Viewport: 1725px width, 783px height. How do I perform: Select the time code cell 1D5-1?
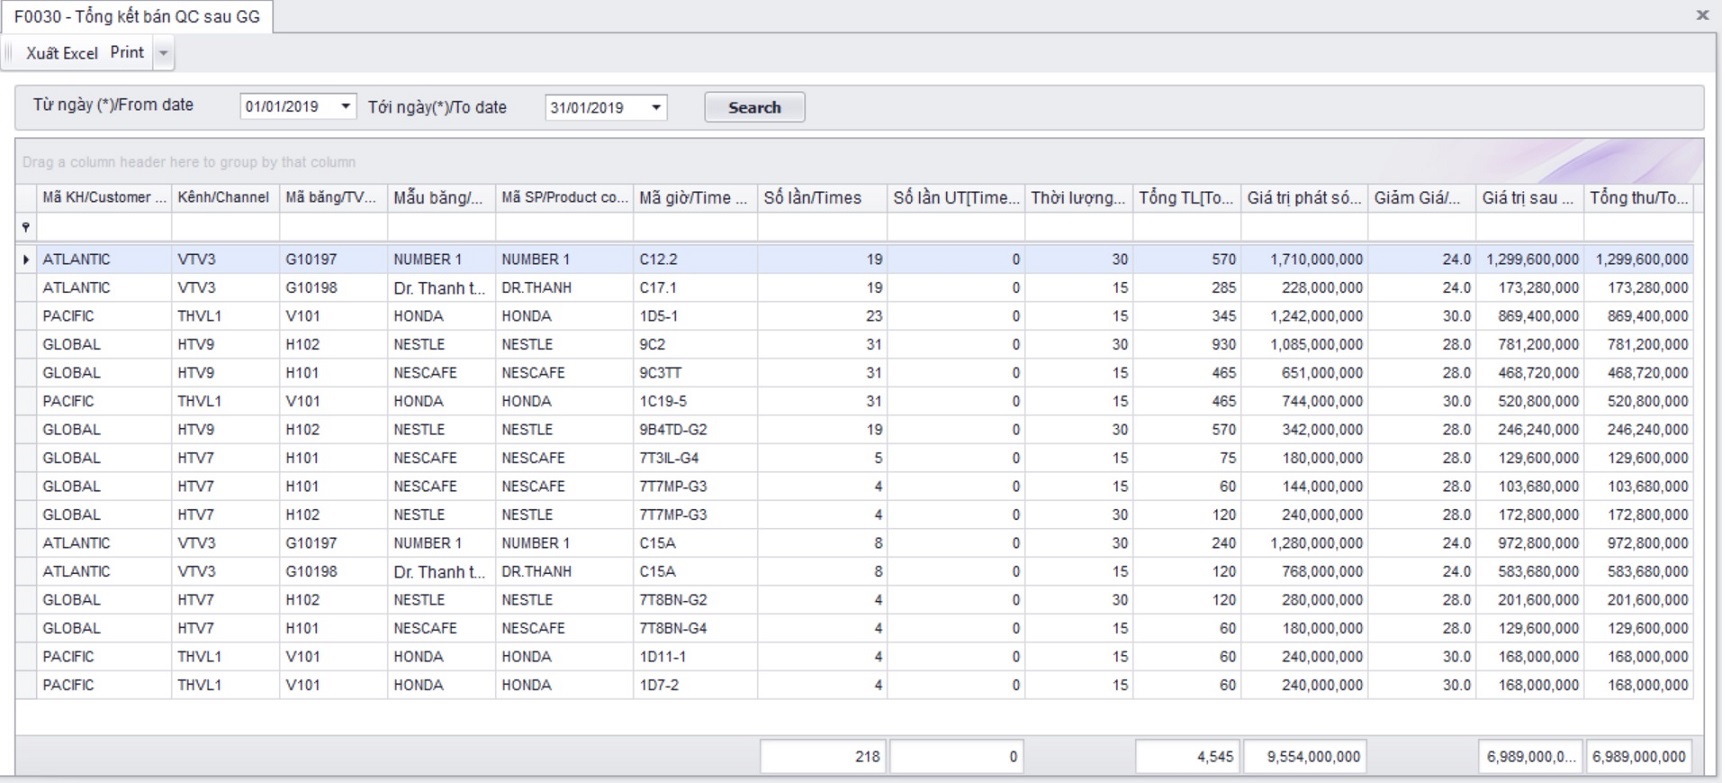click(x=695, y=316)
